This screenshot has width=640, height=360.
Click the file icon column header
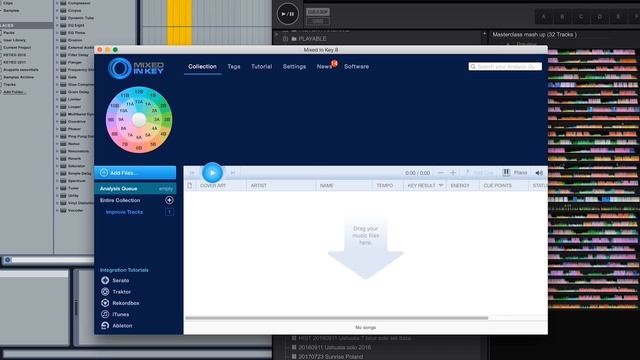coord(190,185)
